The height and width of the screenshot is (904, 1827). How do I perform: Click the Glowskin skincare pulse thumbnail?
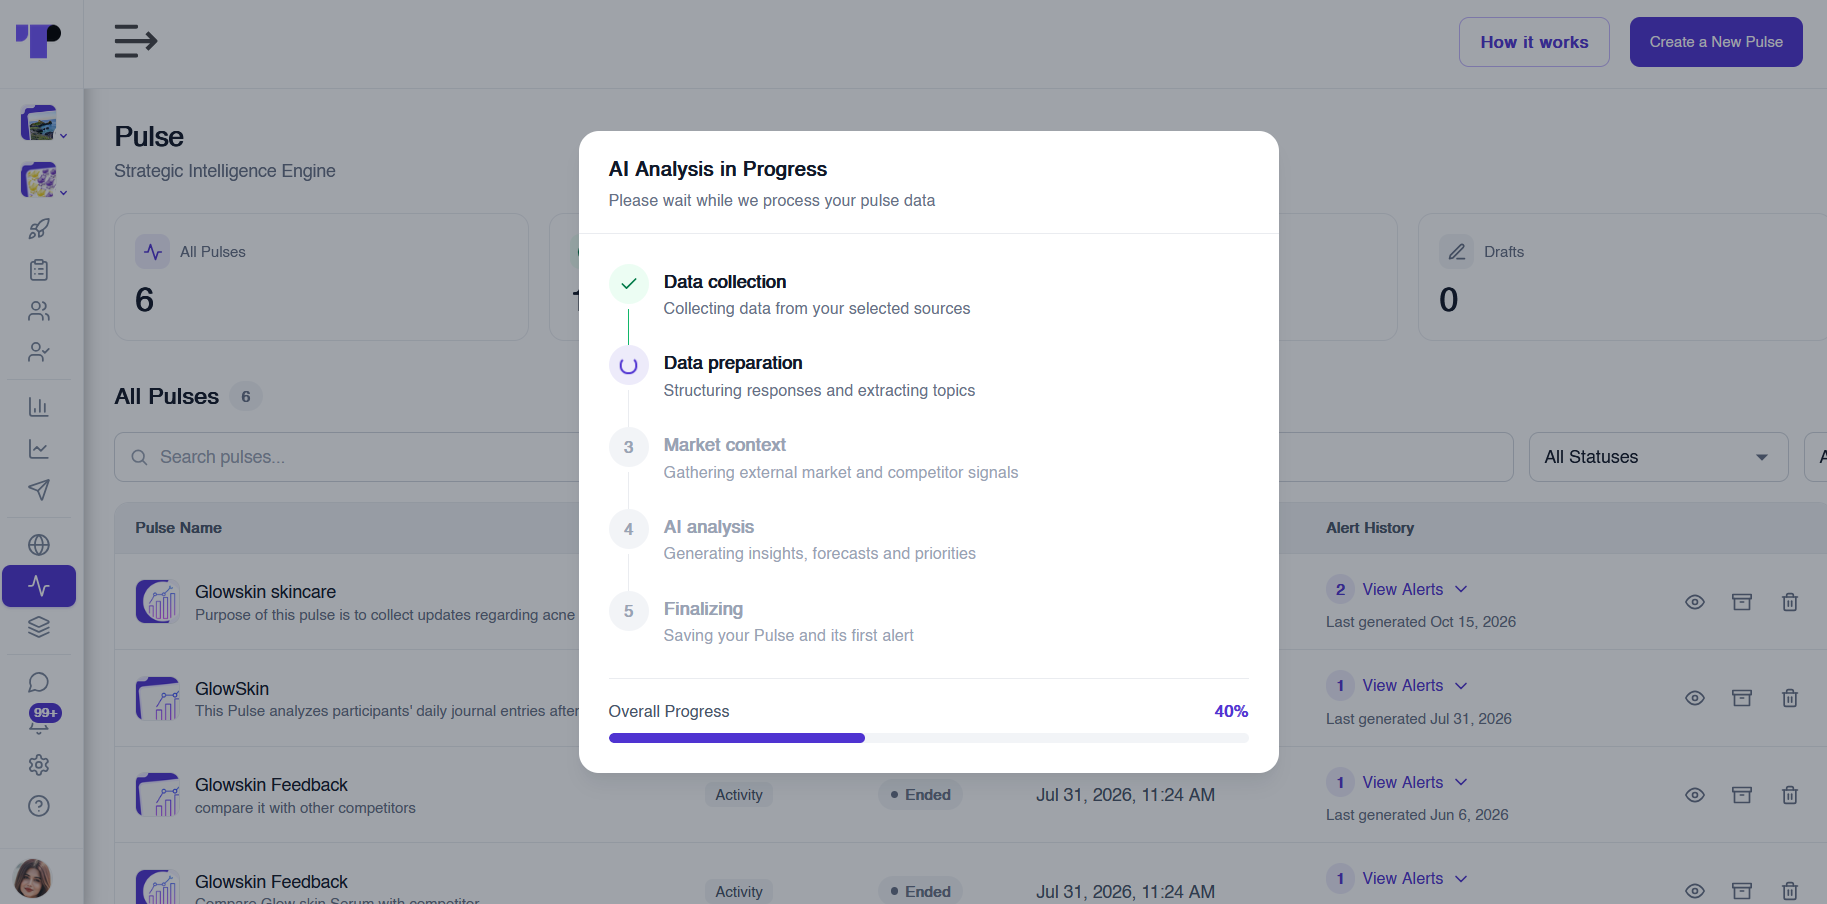158,601
